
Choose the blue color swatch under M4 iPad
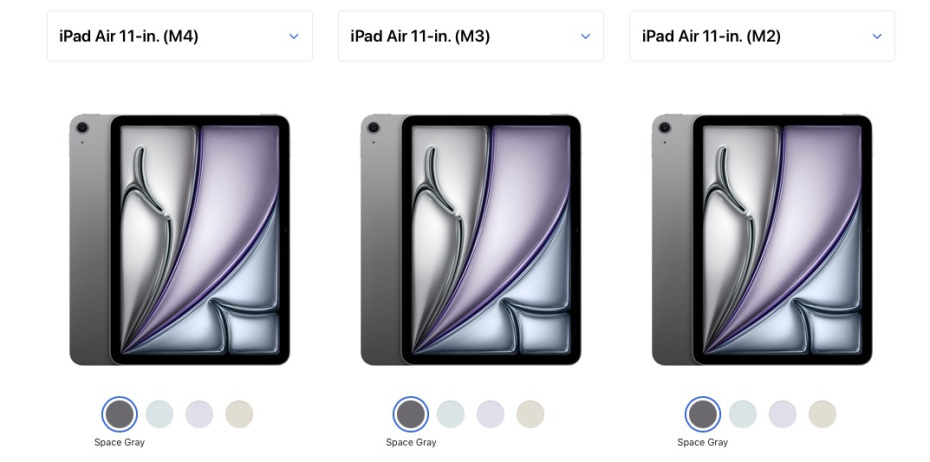pyautogui.click(x=160, y=414)
